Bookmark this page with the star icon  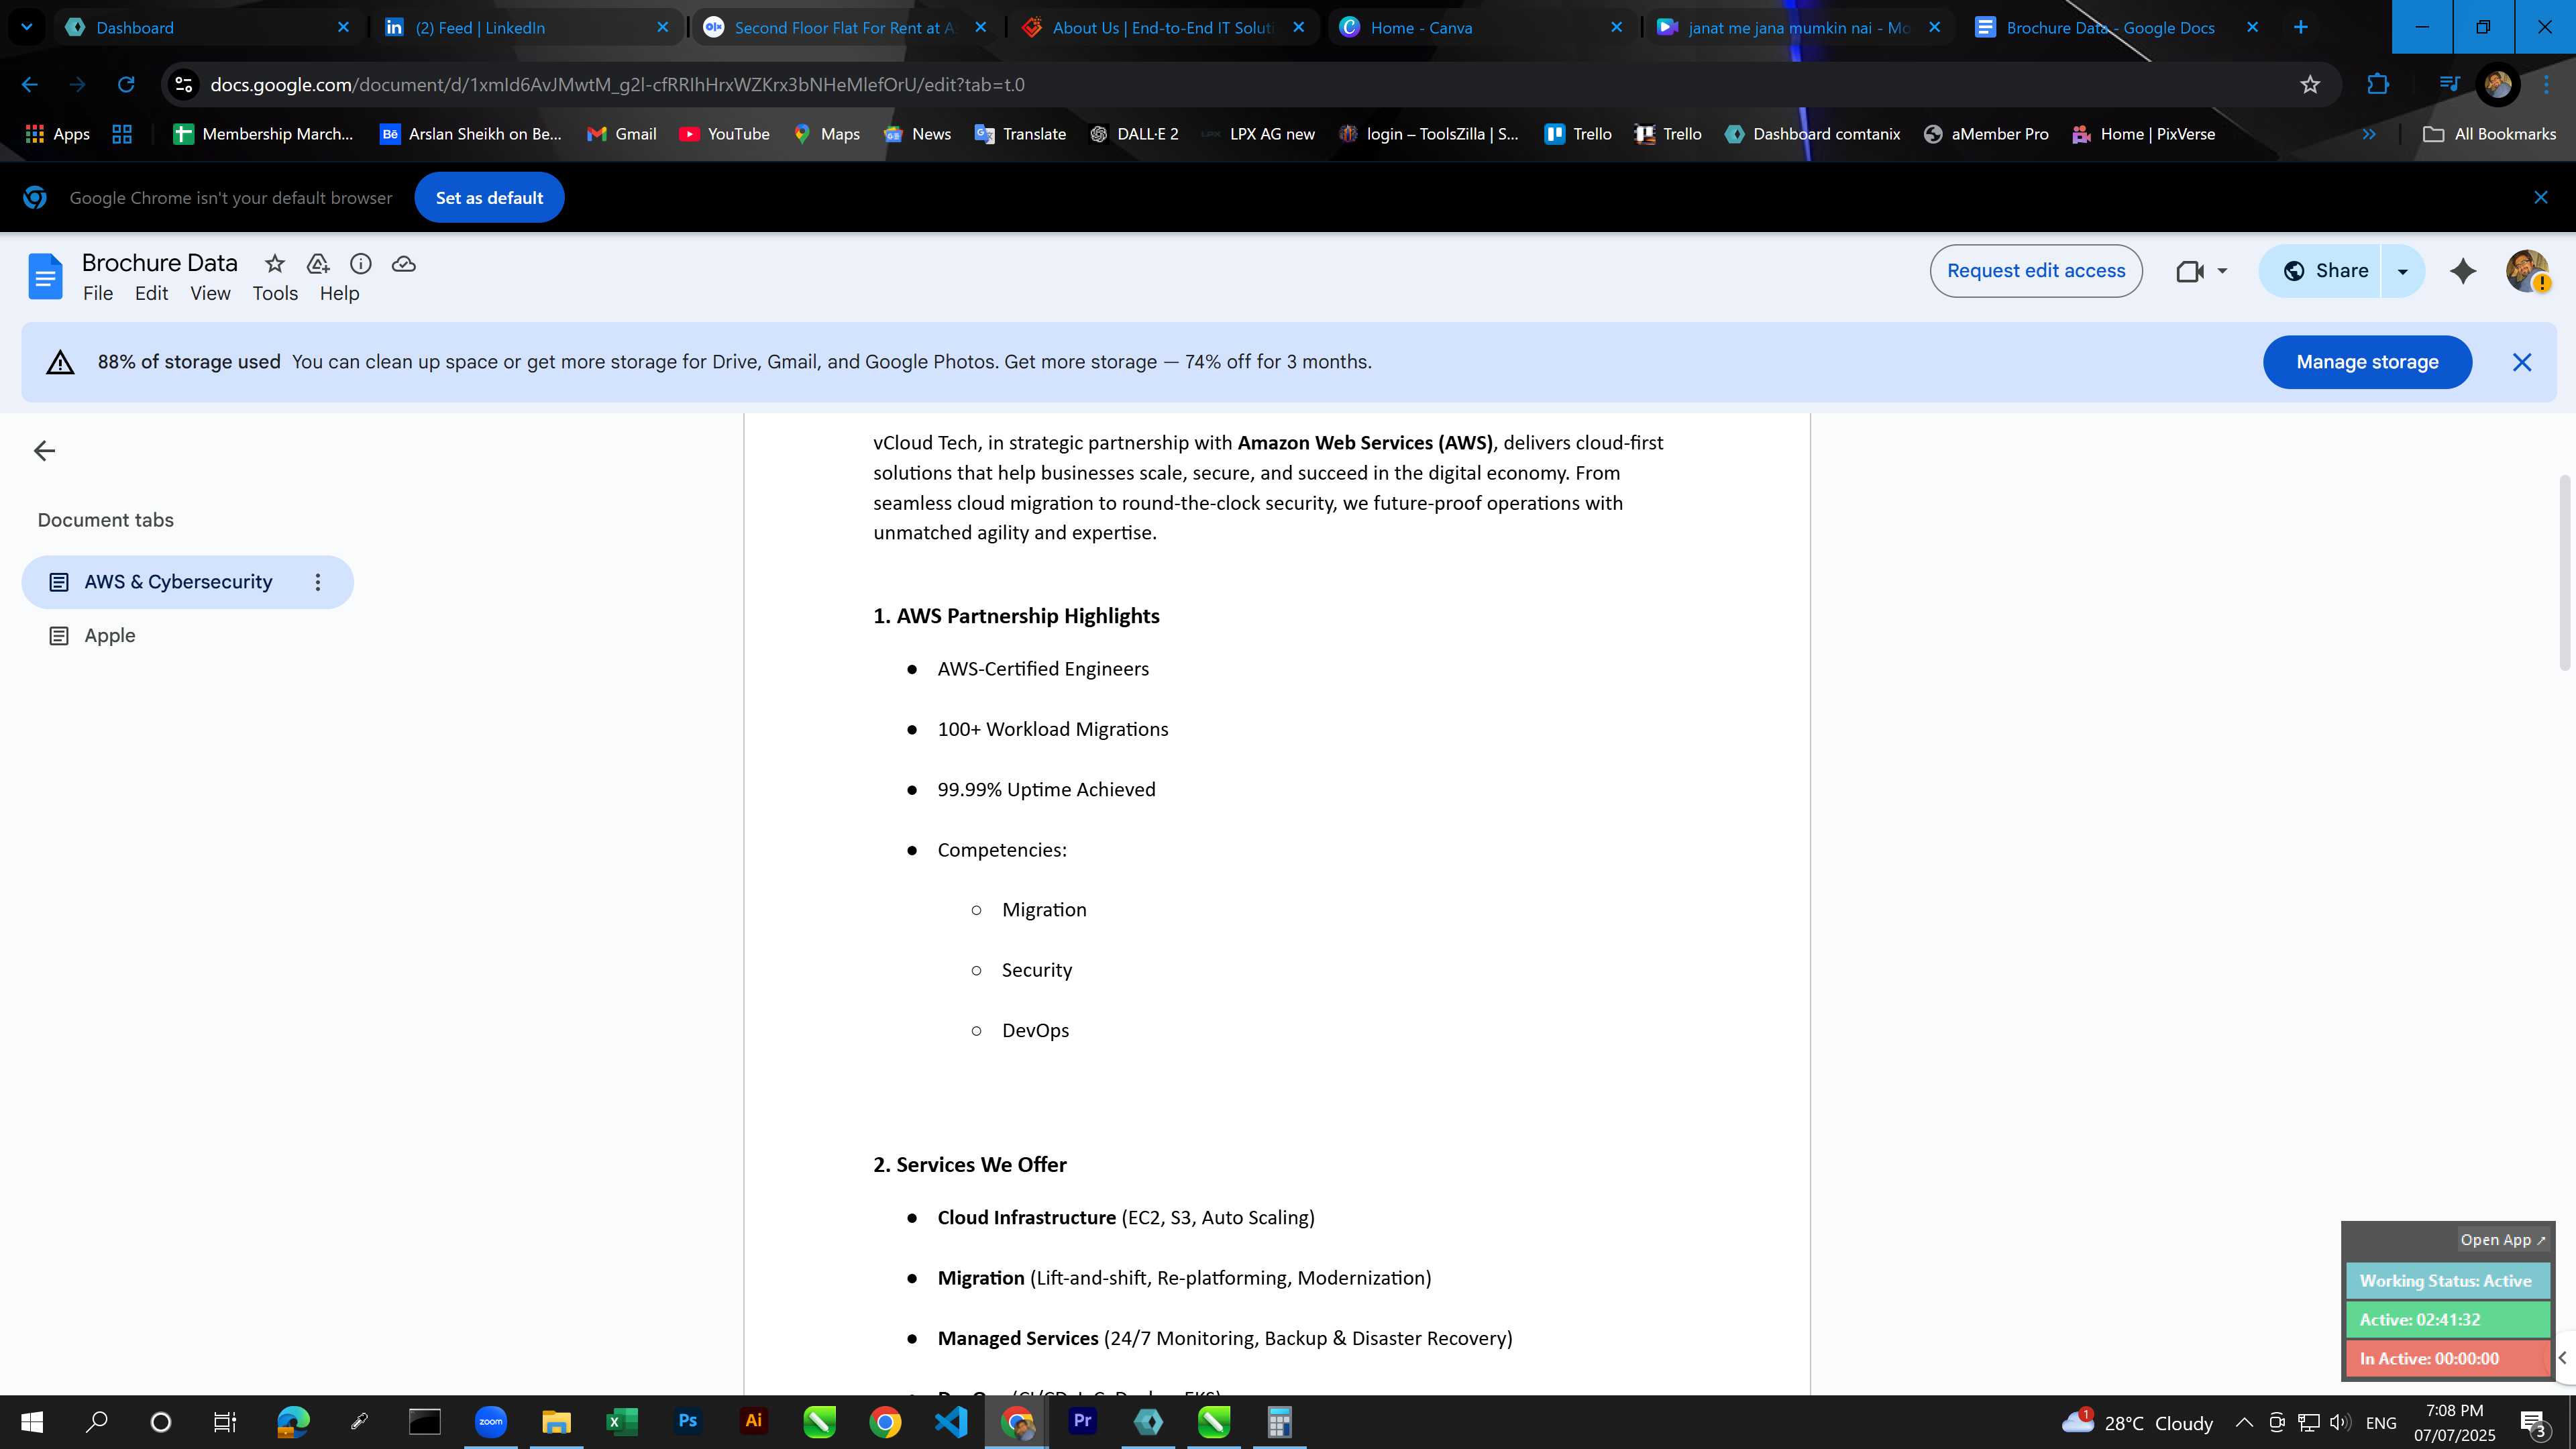[x=2310, y=85]
